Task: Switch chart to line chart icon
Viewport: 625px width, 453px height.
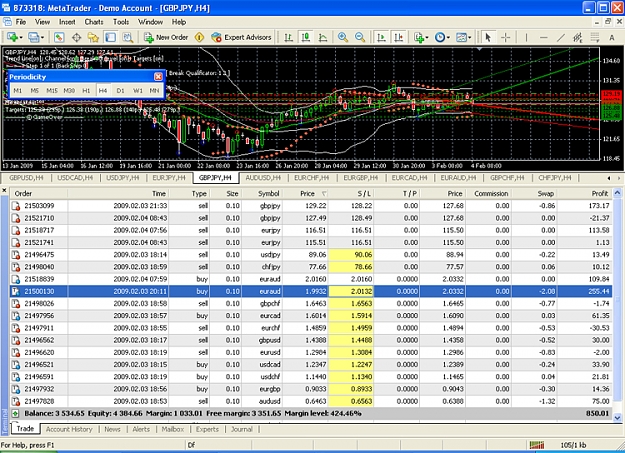Action: [x=323, y=37]
